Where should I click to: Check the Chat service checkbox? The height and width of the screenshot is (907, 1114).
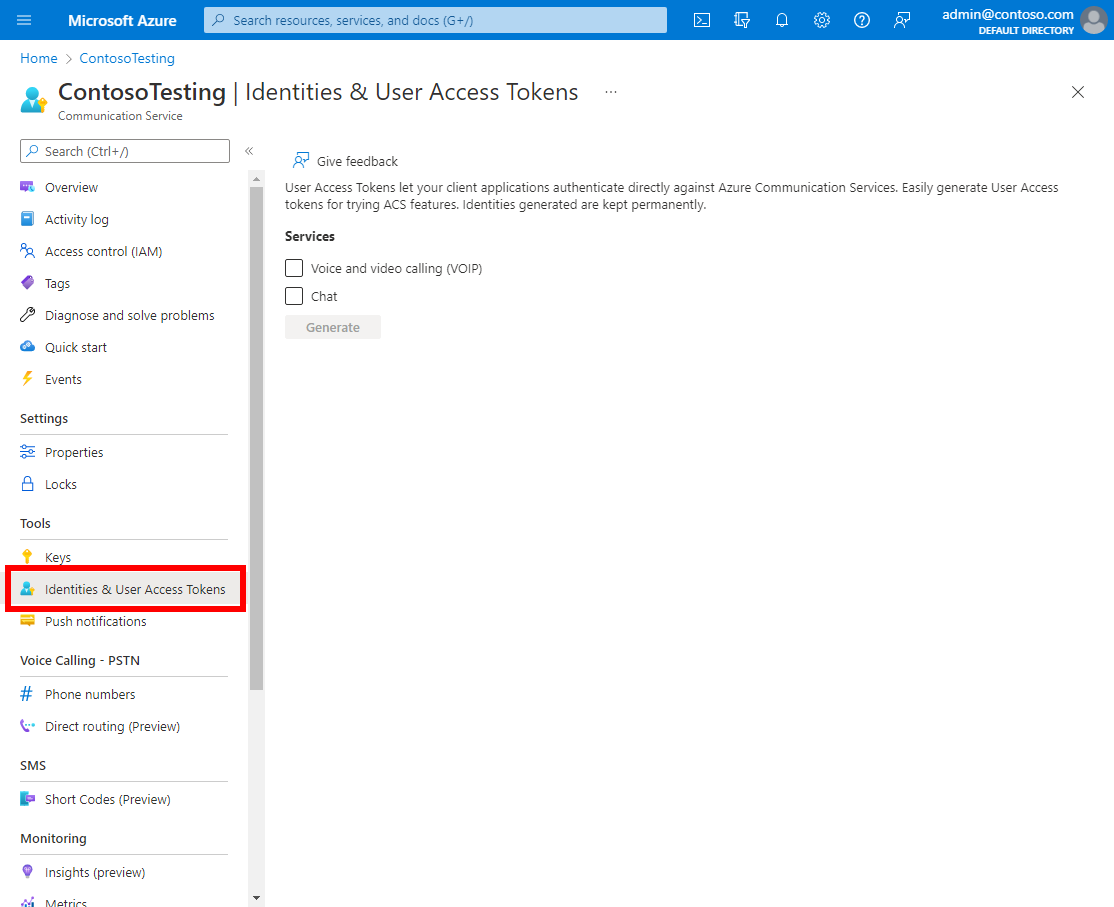click(x=294, y=296)
